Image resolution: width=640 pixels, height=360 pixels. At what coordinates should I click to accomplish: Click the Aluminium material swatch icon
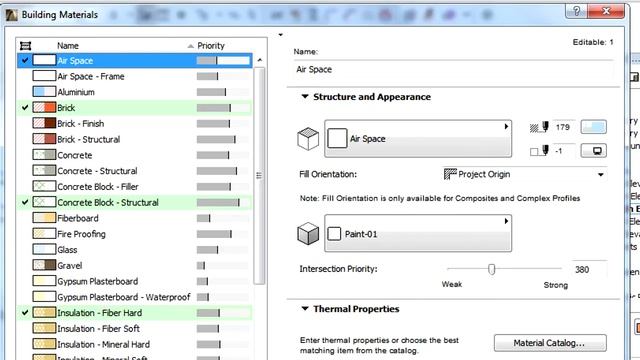coord(44,92)
